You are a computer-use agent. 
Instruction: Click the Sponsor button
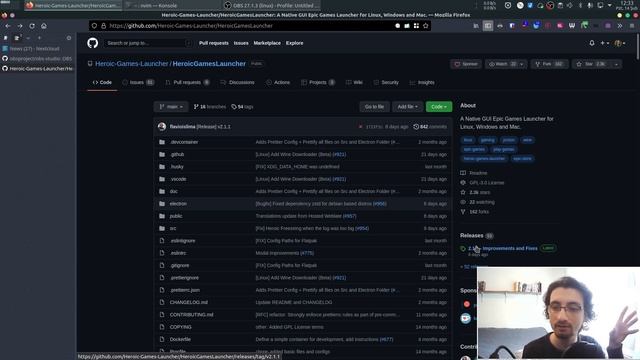point(466,64)
